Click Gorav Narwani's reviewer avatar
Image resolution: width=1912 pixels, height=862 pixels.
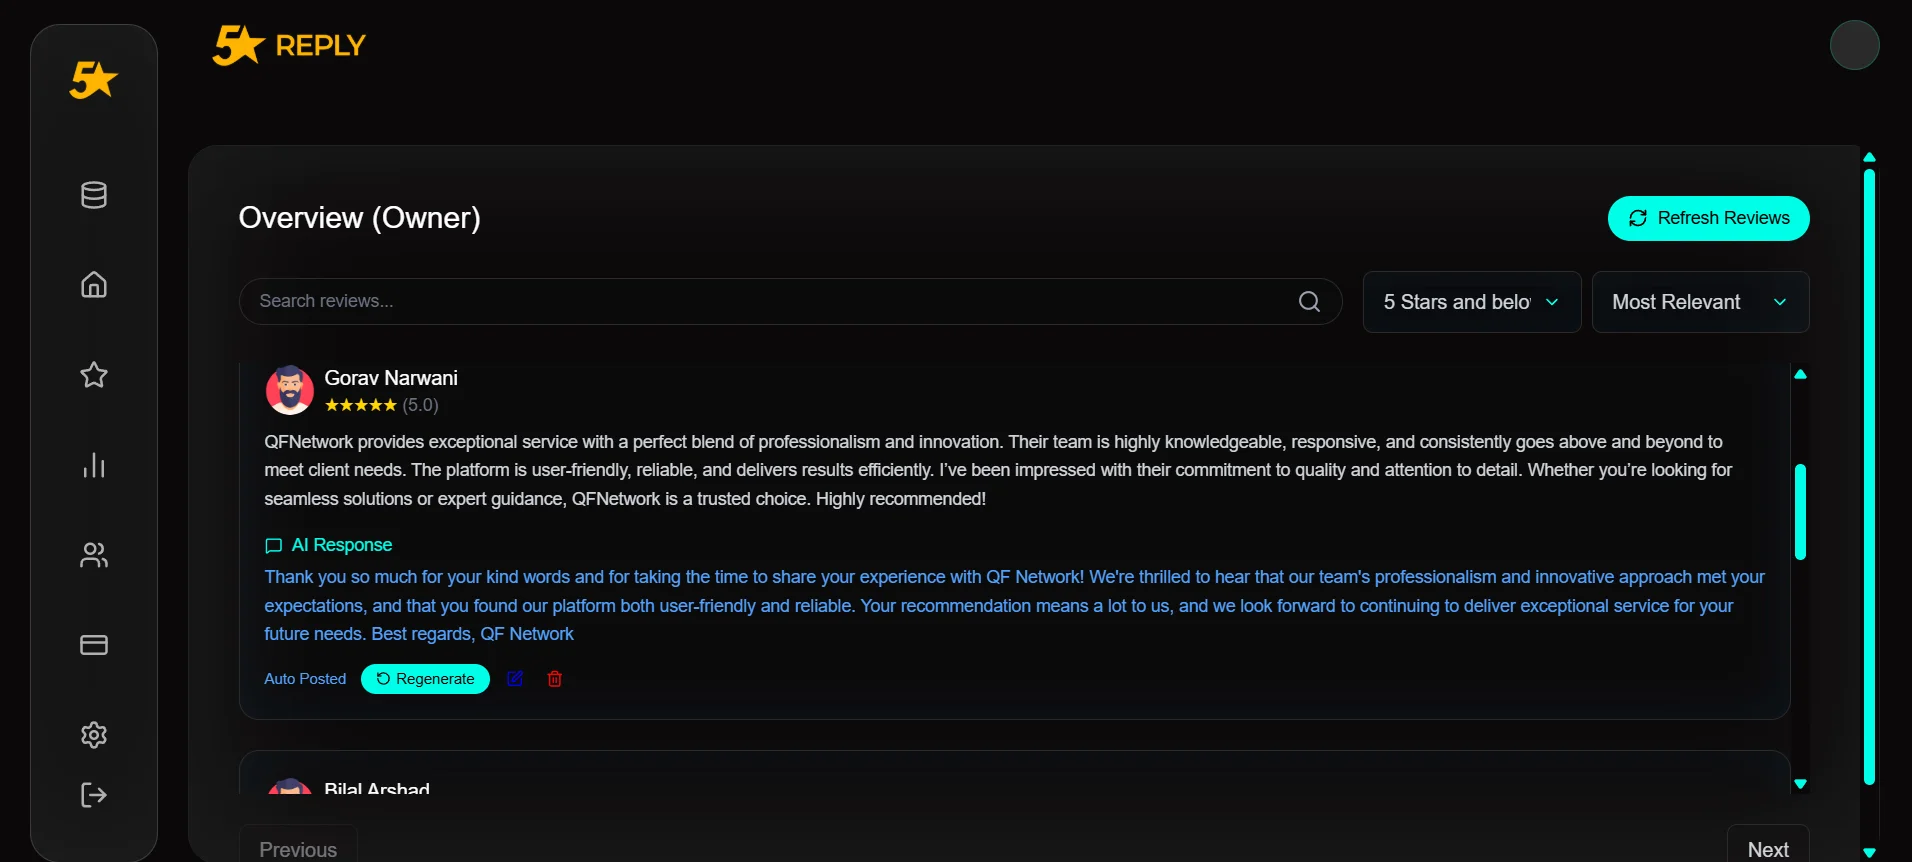pyautogui.click(x=290, y=390)
